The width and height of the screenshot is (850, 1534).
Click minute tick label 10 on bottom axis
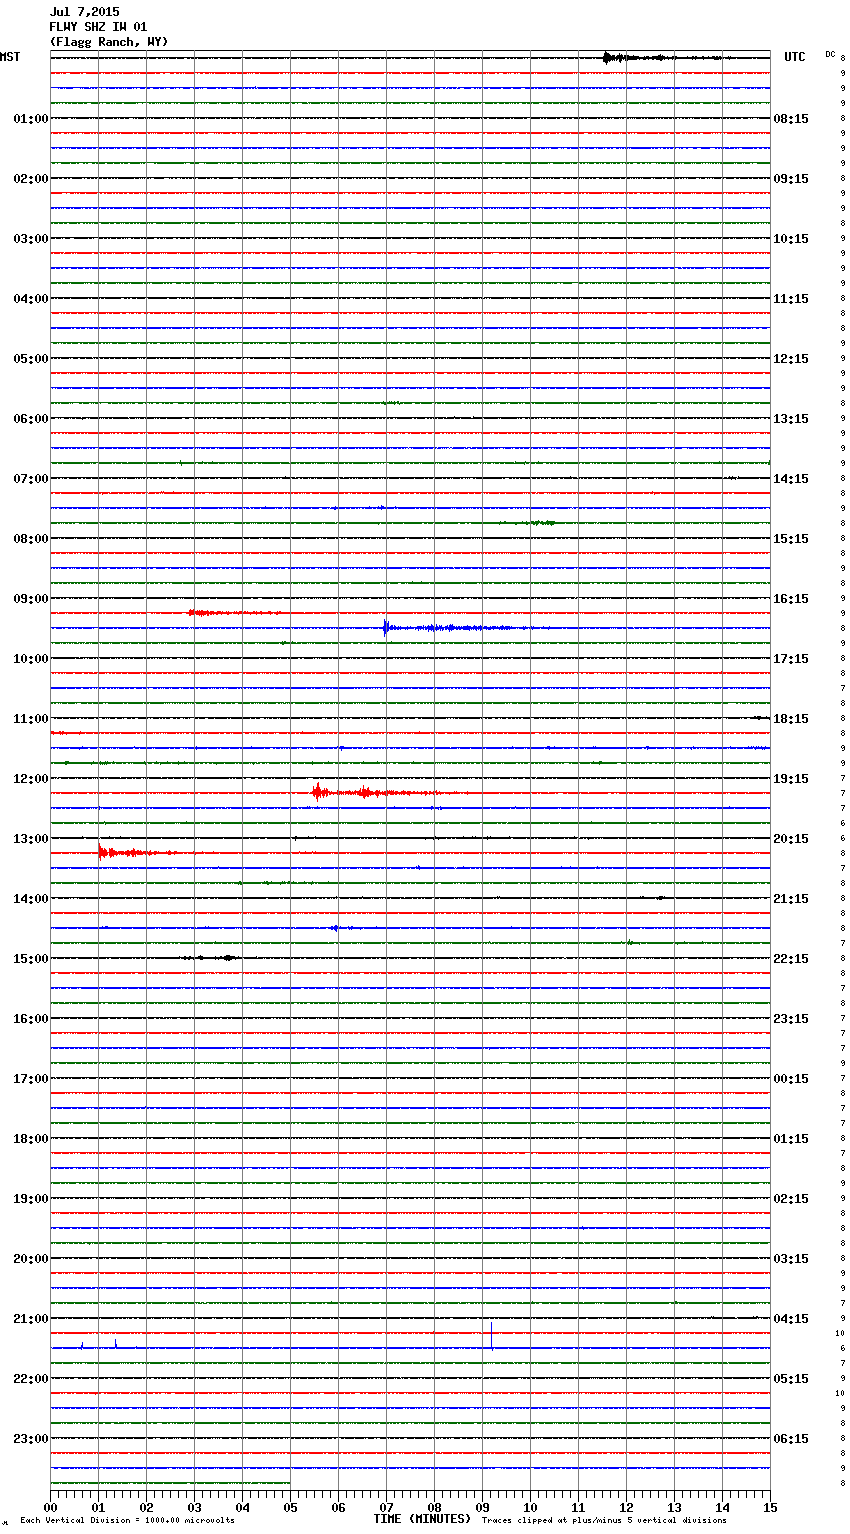pyautogui.click(x=530, y=1508)
